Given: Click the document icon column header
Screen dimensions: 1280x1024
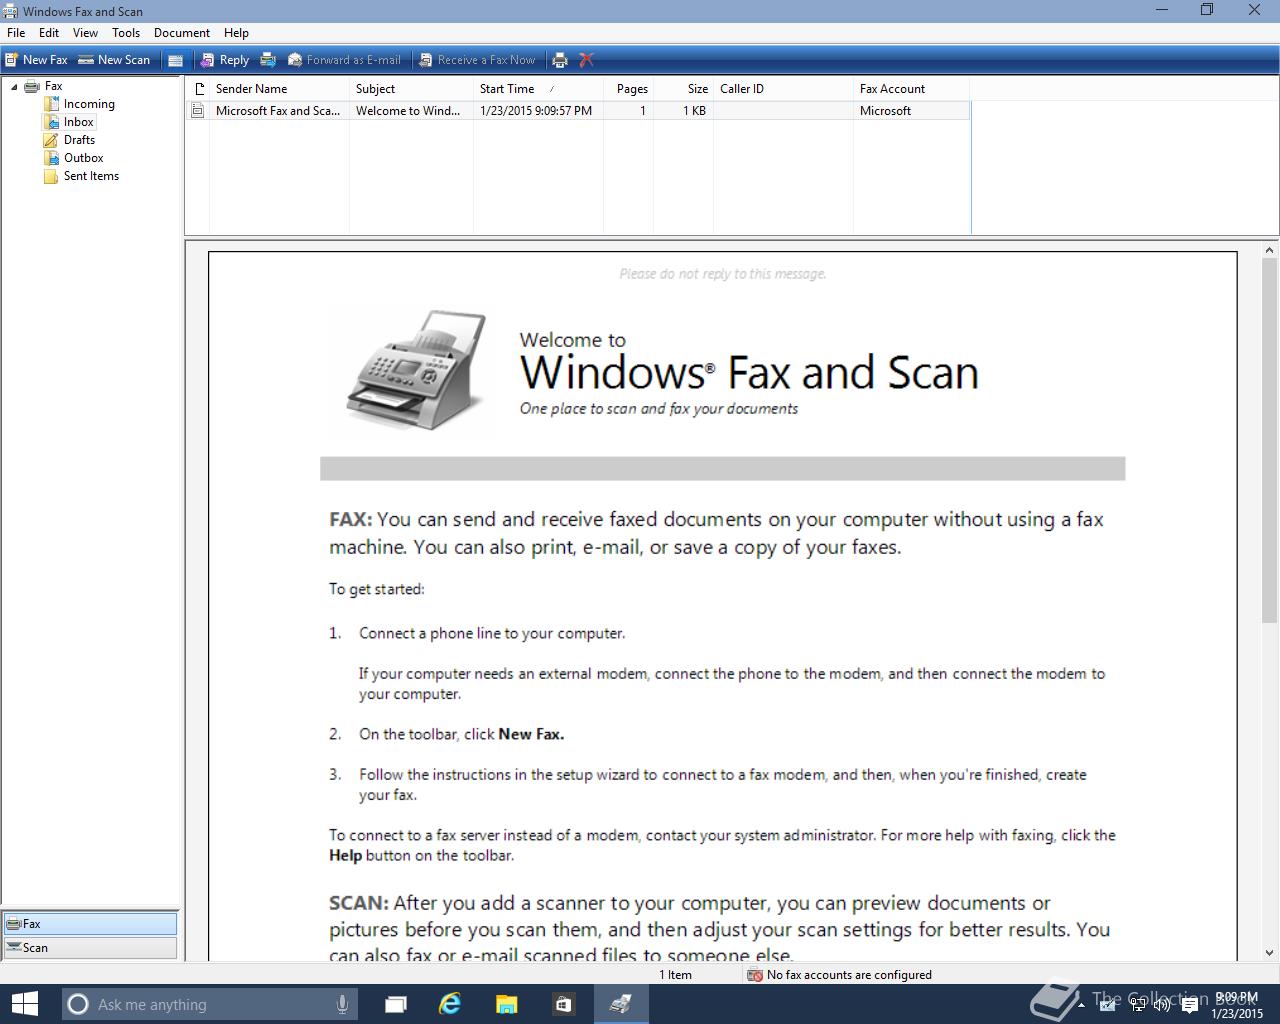Looking at the screenshot, I should tap(198, 89).
